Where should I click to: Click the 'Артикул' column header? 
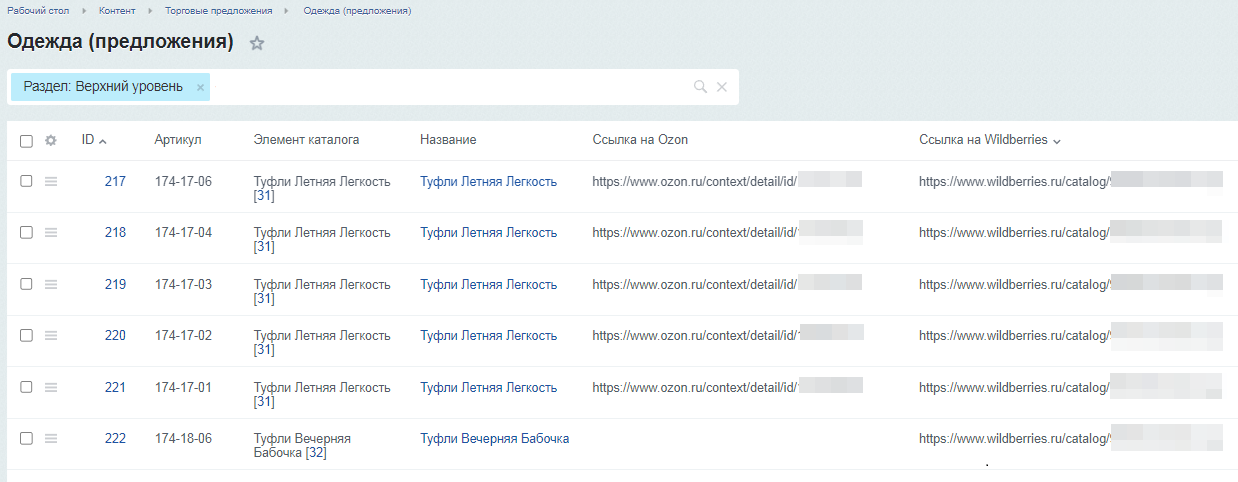click(178, 140)
